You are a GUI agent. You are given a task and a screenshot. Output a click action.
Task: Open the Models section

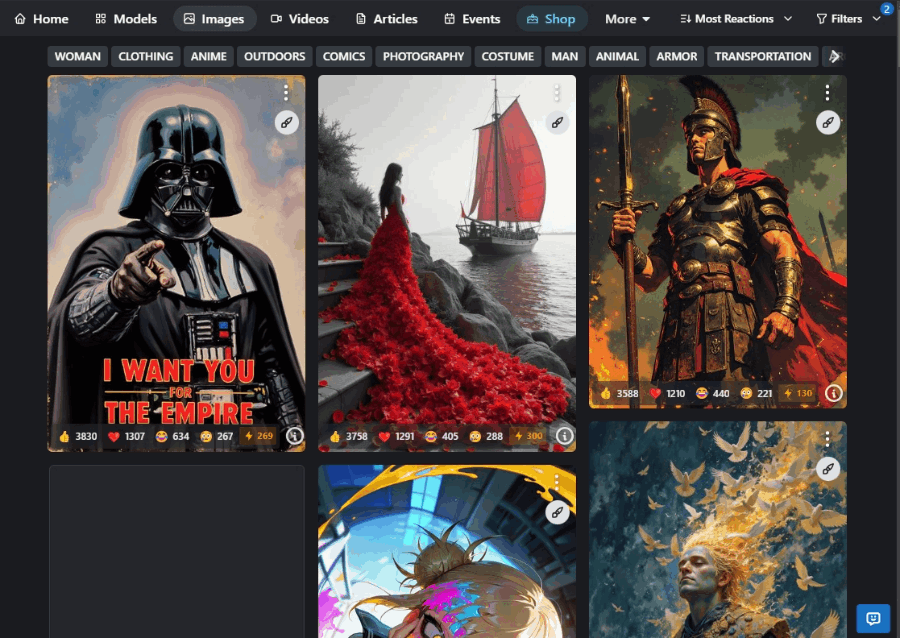(x=126, y=19)
